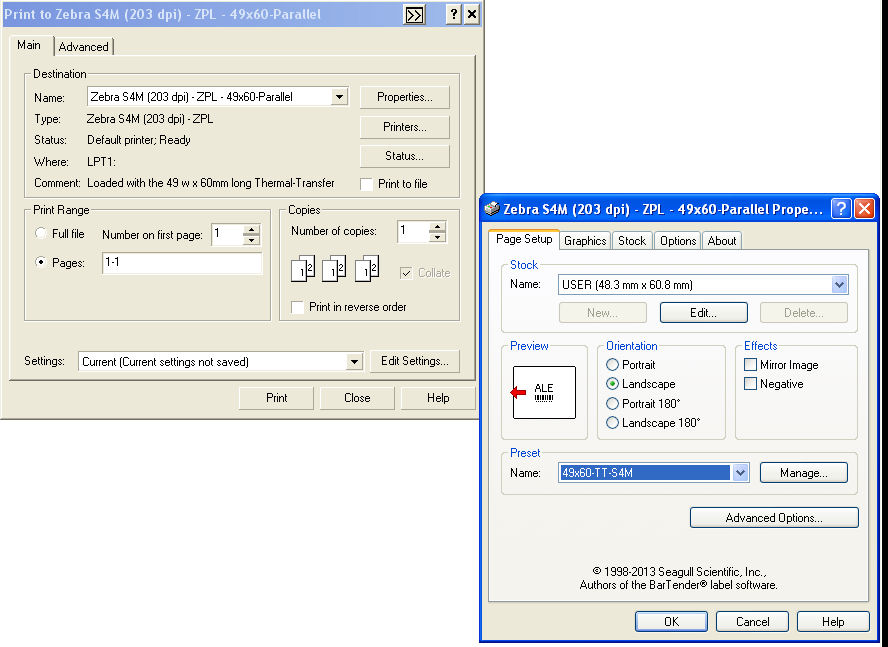
Task: Click Help button in Print dialog
Action: pyautogui.click(x=438, y=398)
